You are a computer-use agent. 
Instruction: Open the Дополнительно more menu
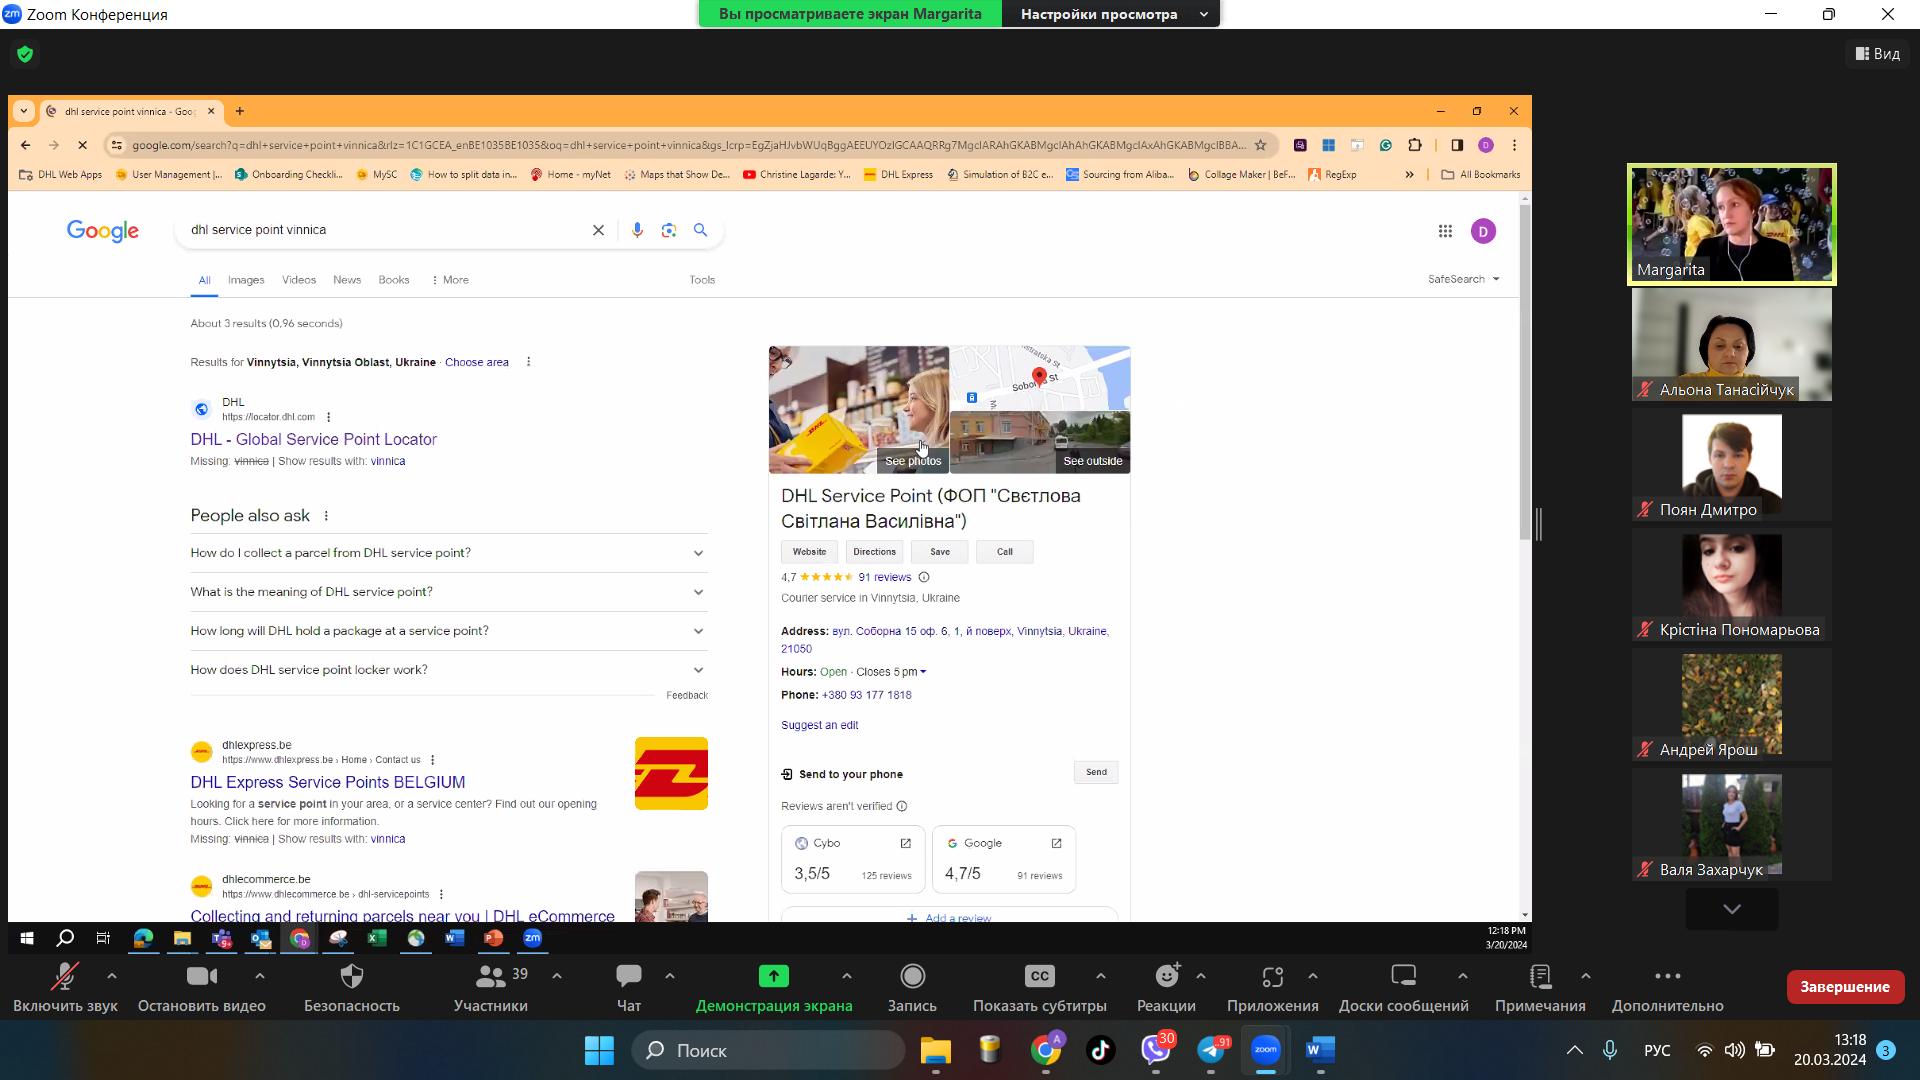[1667, 976]
